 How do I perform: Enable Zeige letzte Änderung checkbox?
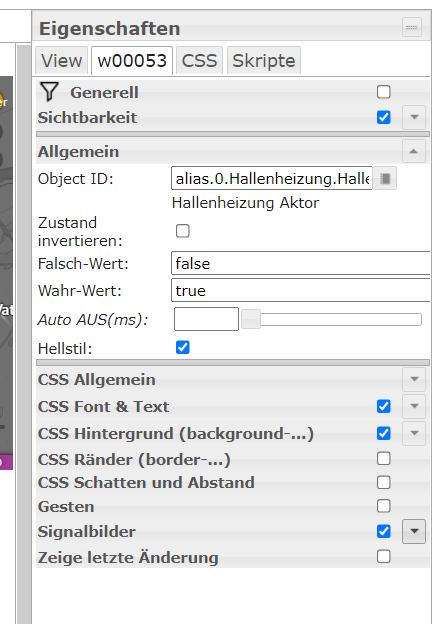click(383, 556)
